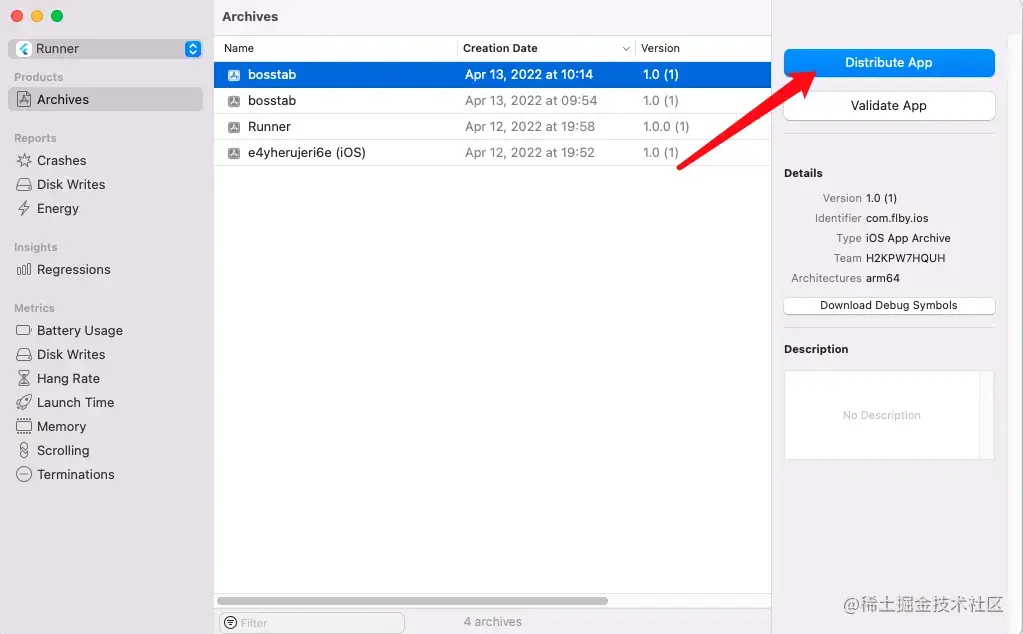The image size is (1023, 634).
Task: Select Archives in the sidebar
Action: [x=105, y=99]
